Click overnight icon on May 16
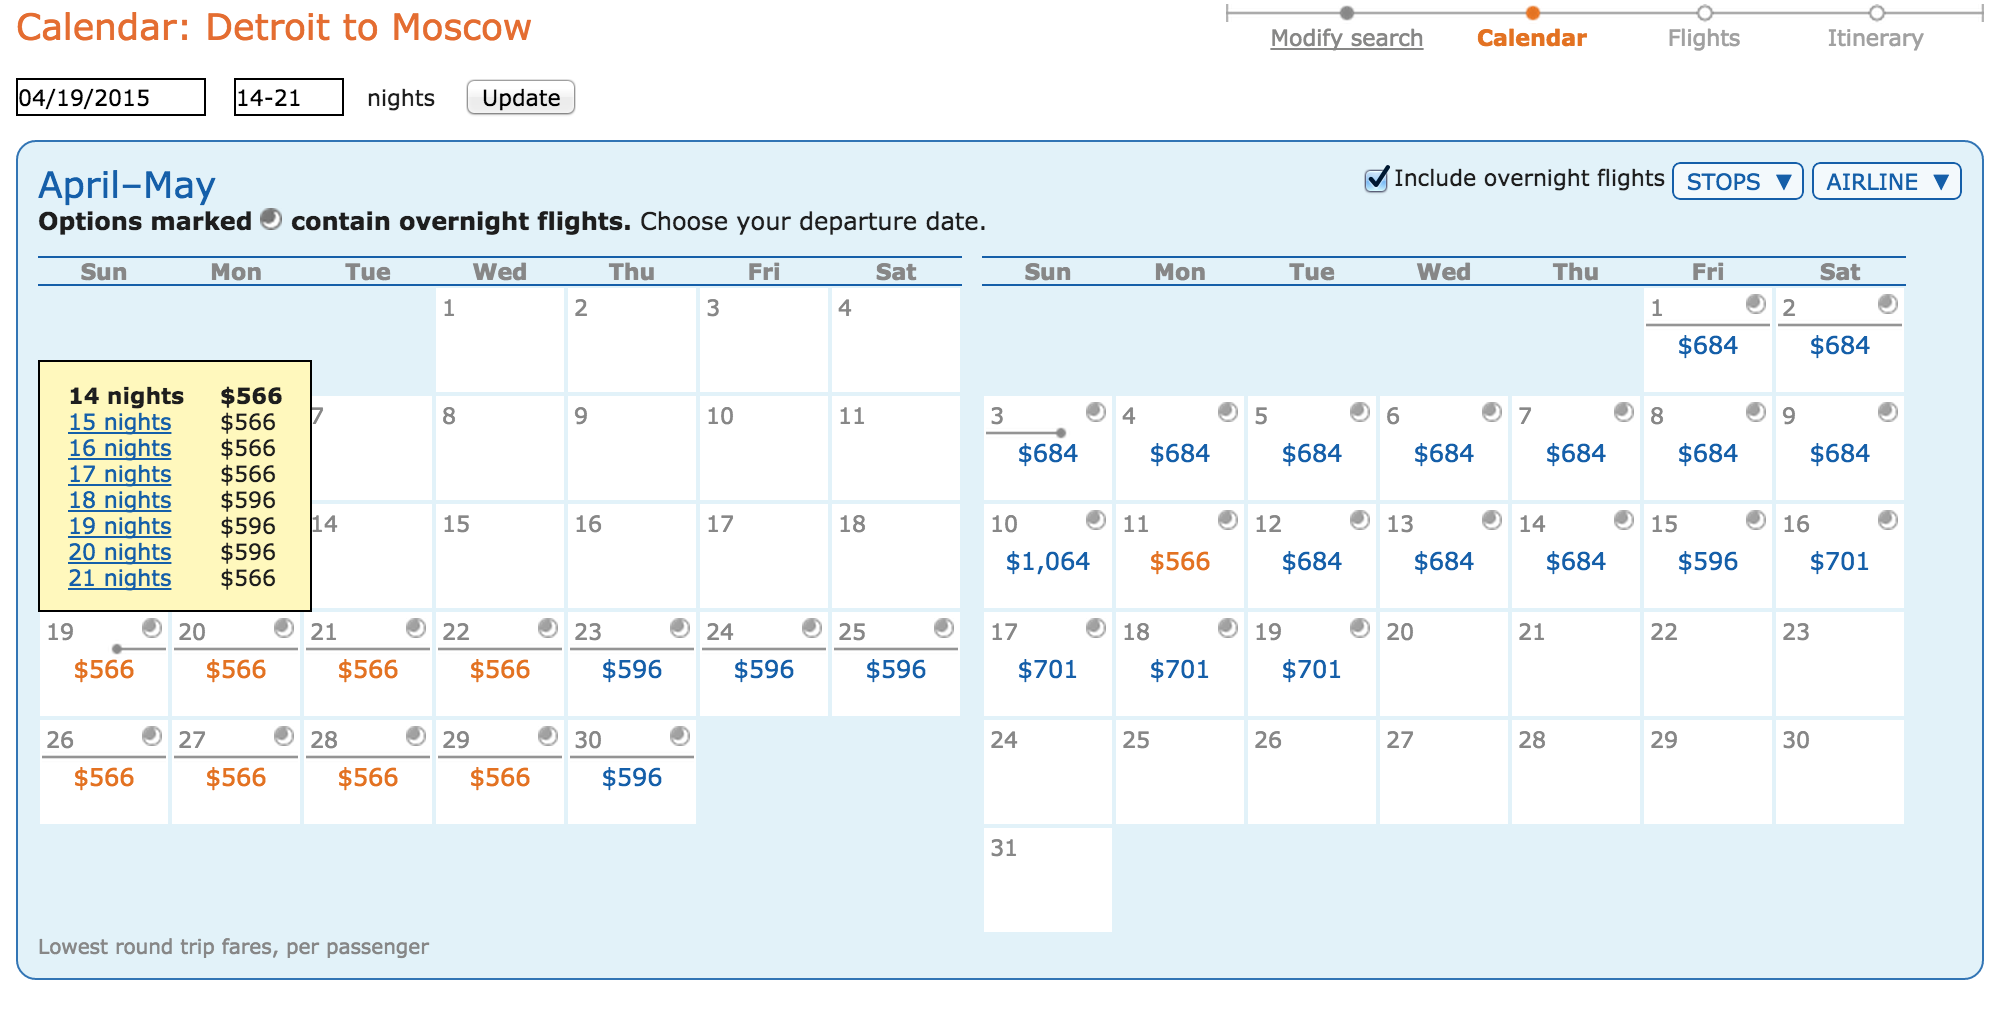The height and width of the screenshot is (1012, 2000). point(1888,520)
